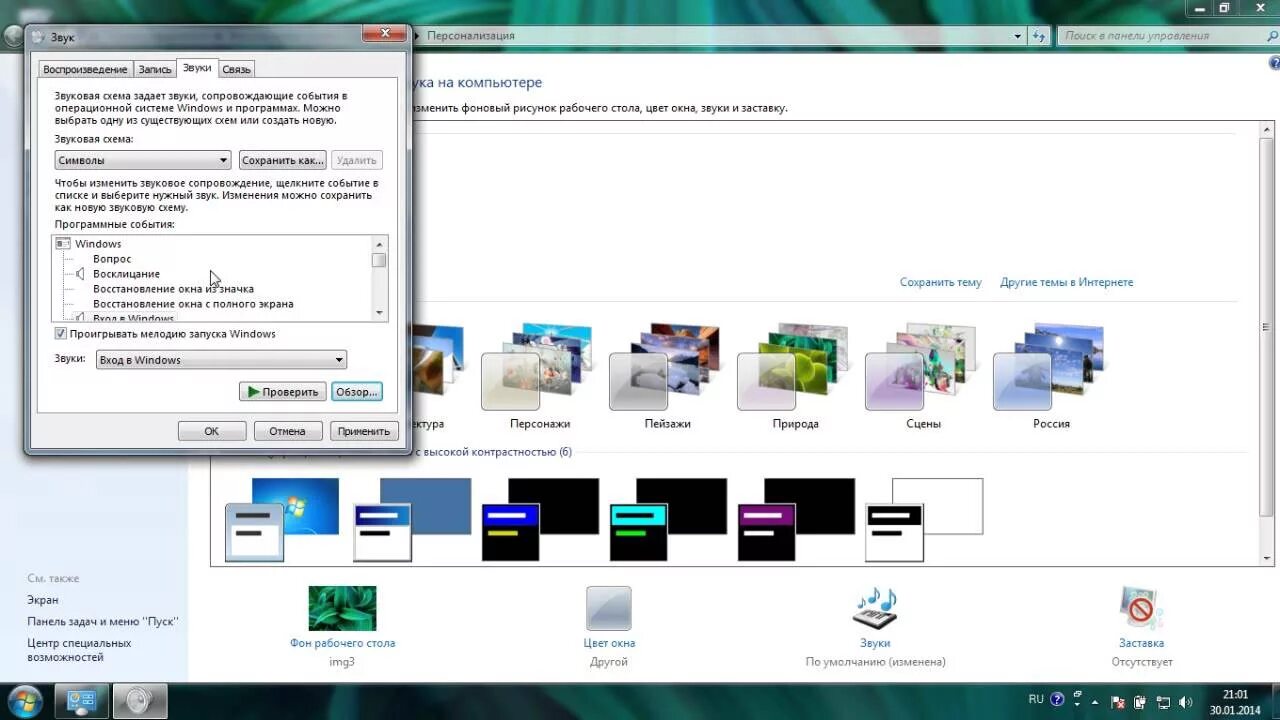Switch to the Запись tab
The height and width of the screenshot is (720, 1280).
point(155,69)
